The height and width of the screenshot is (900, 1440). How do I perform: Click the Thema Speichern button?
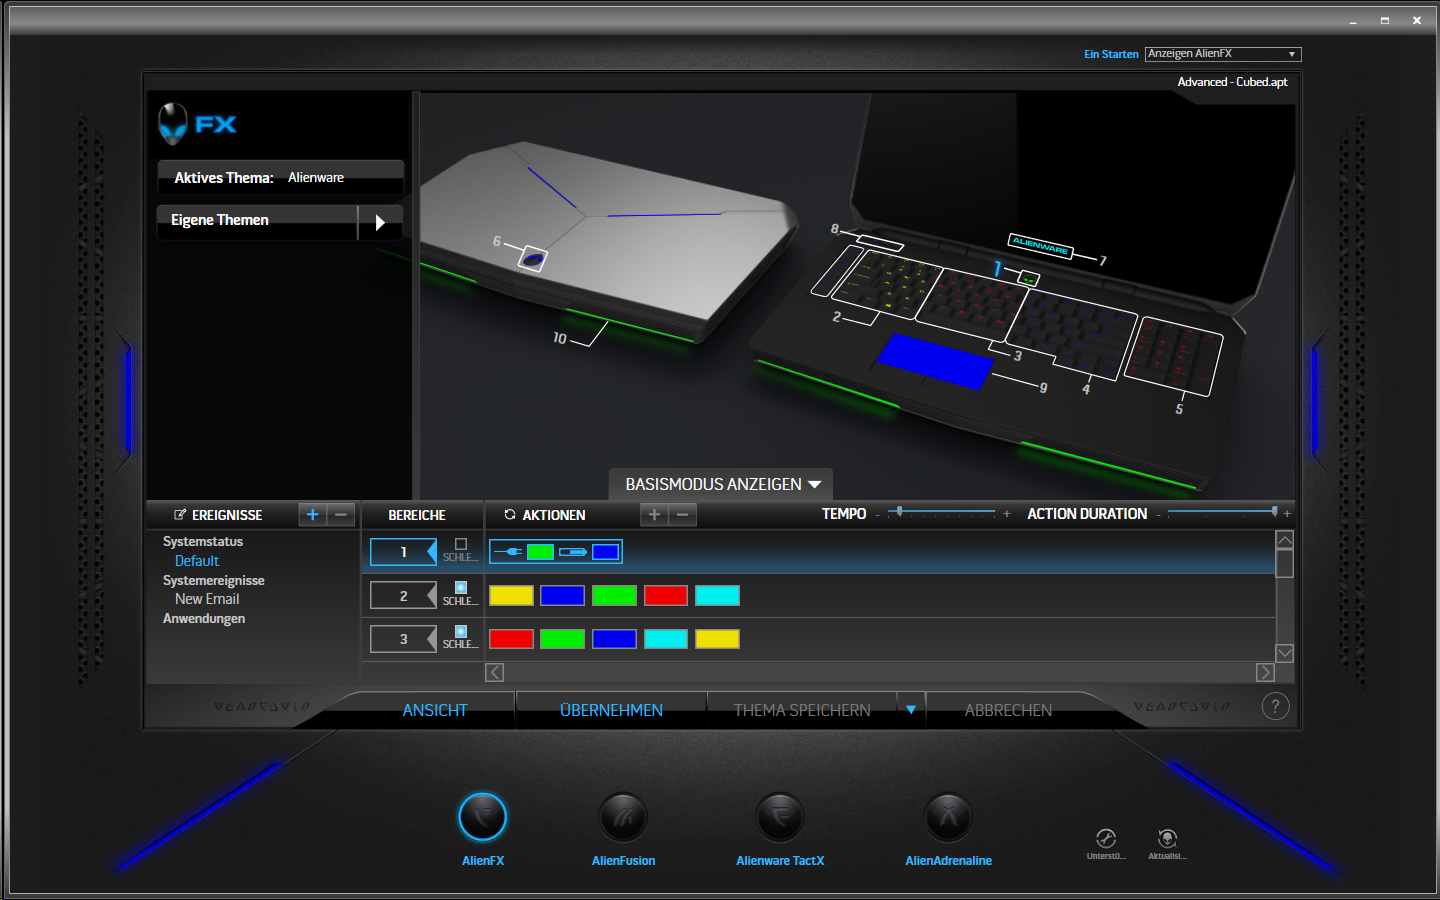(802, 710)
